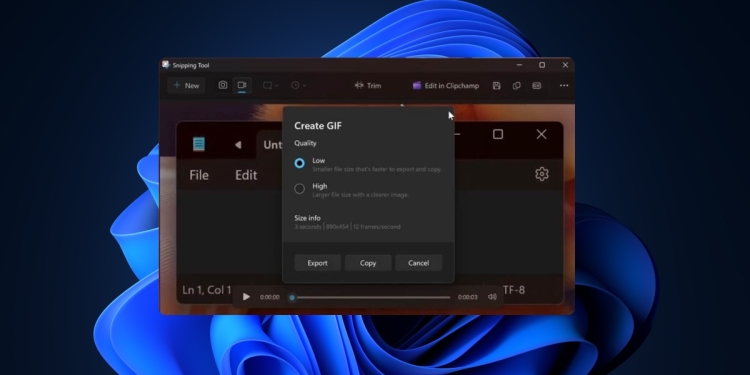Image resolution: width=750 pixels, height=375 pixels.
Task: Click the Copy button in dialog
Action: [x=368, y=263]
